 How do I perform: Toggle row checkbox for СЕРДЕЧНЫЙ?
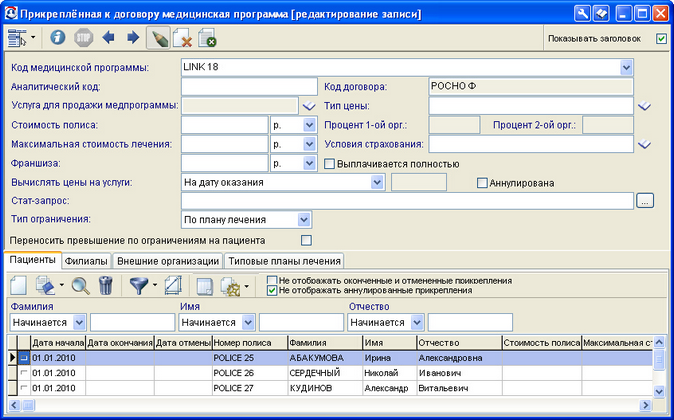pyautogui.click(x=24, y=373)
